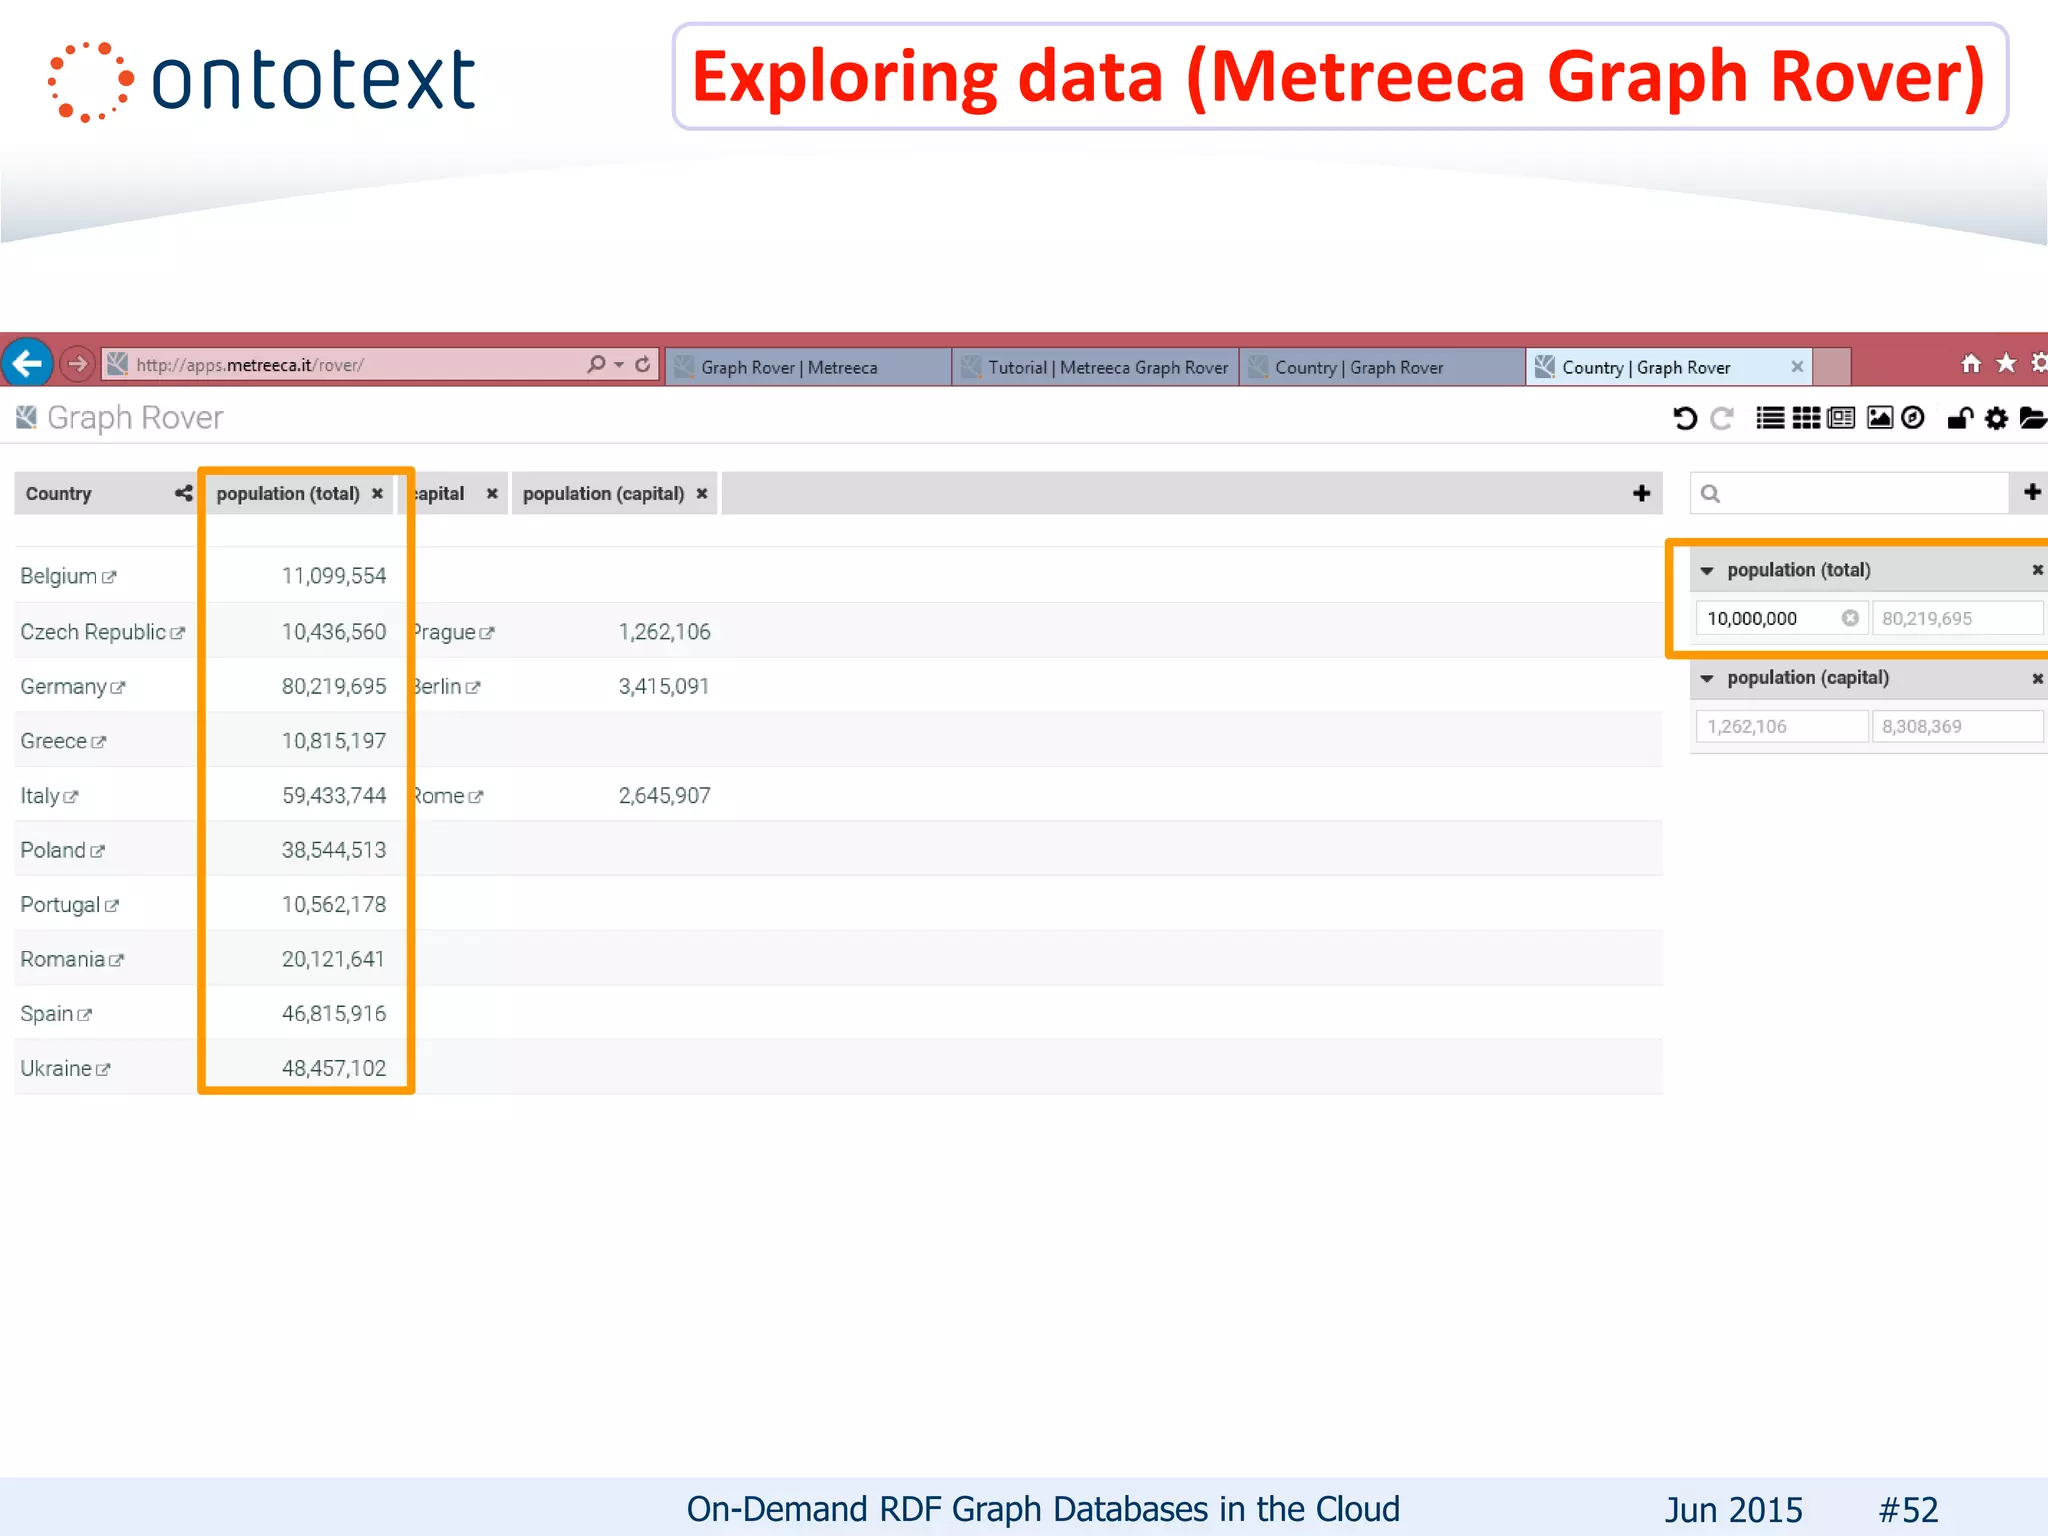Viewport: 2048px width, 1536px height.
Task: Close the active Country | Graph Rover tab
Action: coord(1797,367)
